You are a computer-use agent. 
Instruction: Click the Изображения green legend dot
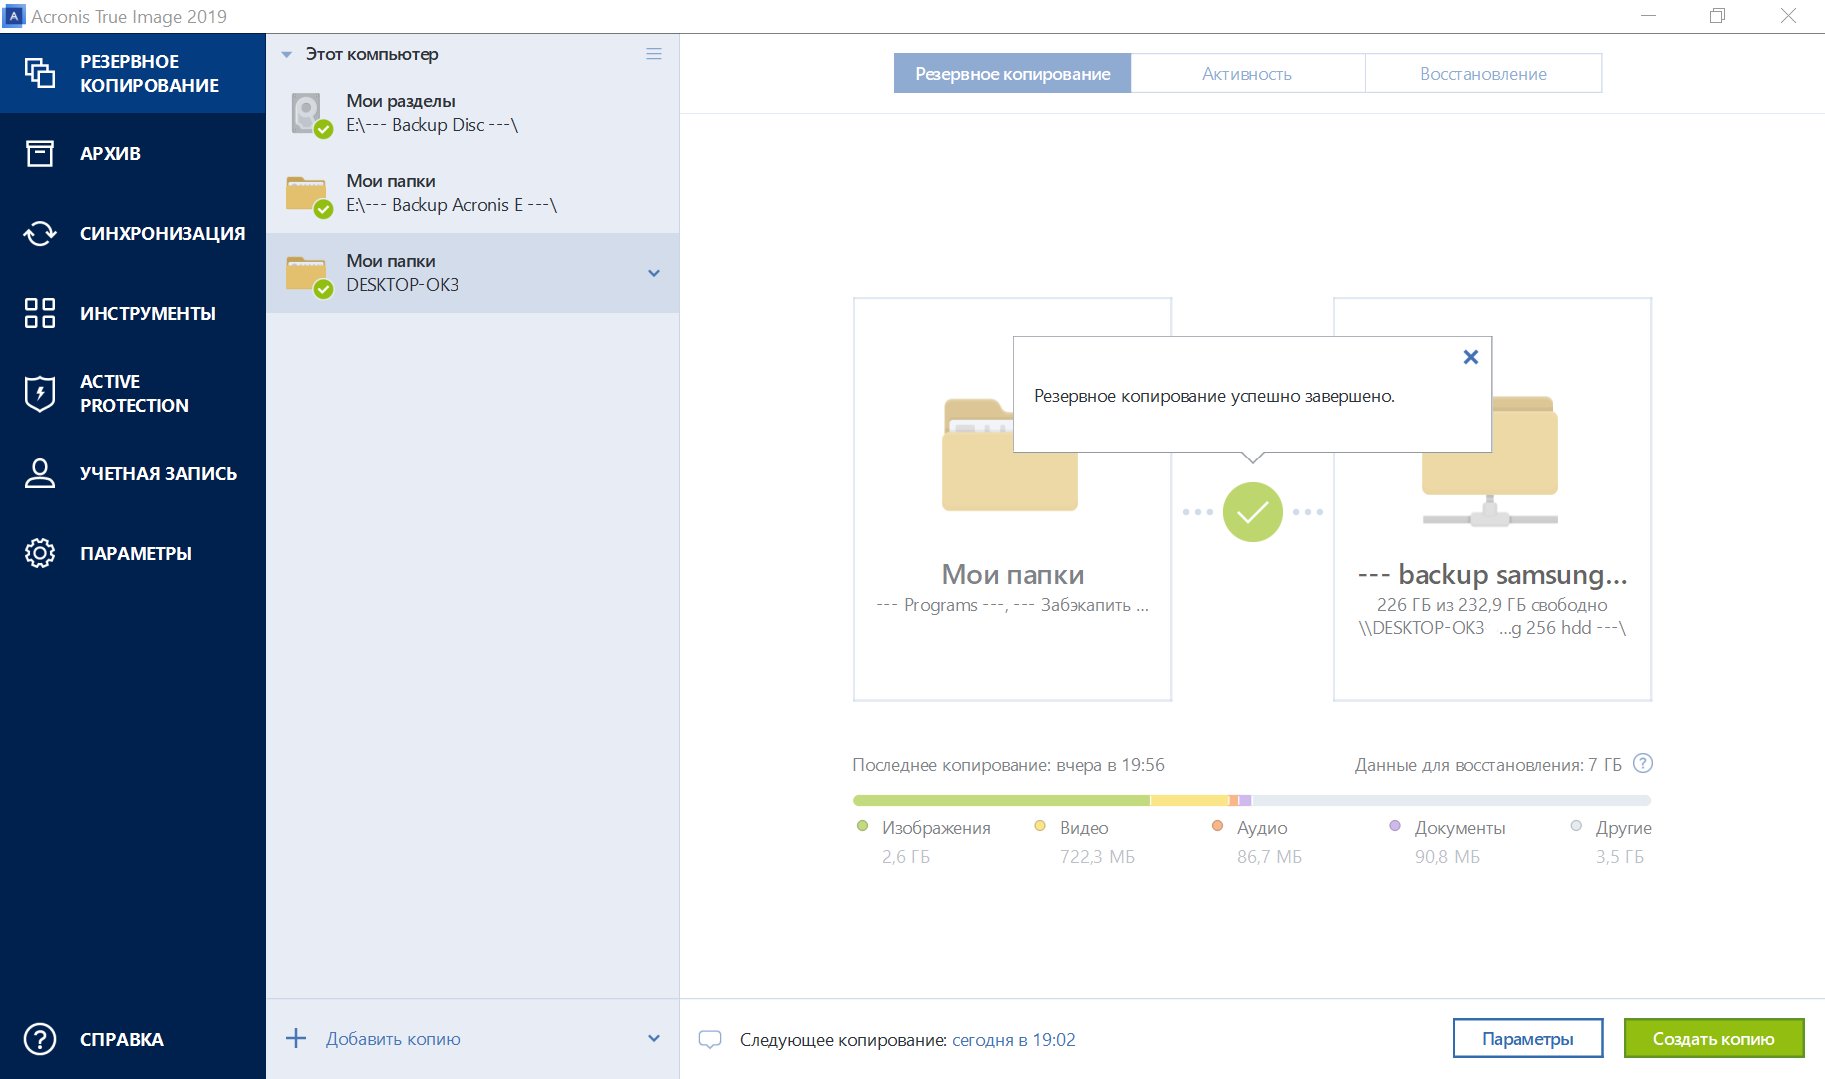tap(863, 826)
